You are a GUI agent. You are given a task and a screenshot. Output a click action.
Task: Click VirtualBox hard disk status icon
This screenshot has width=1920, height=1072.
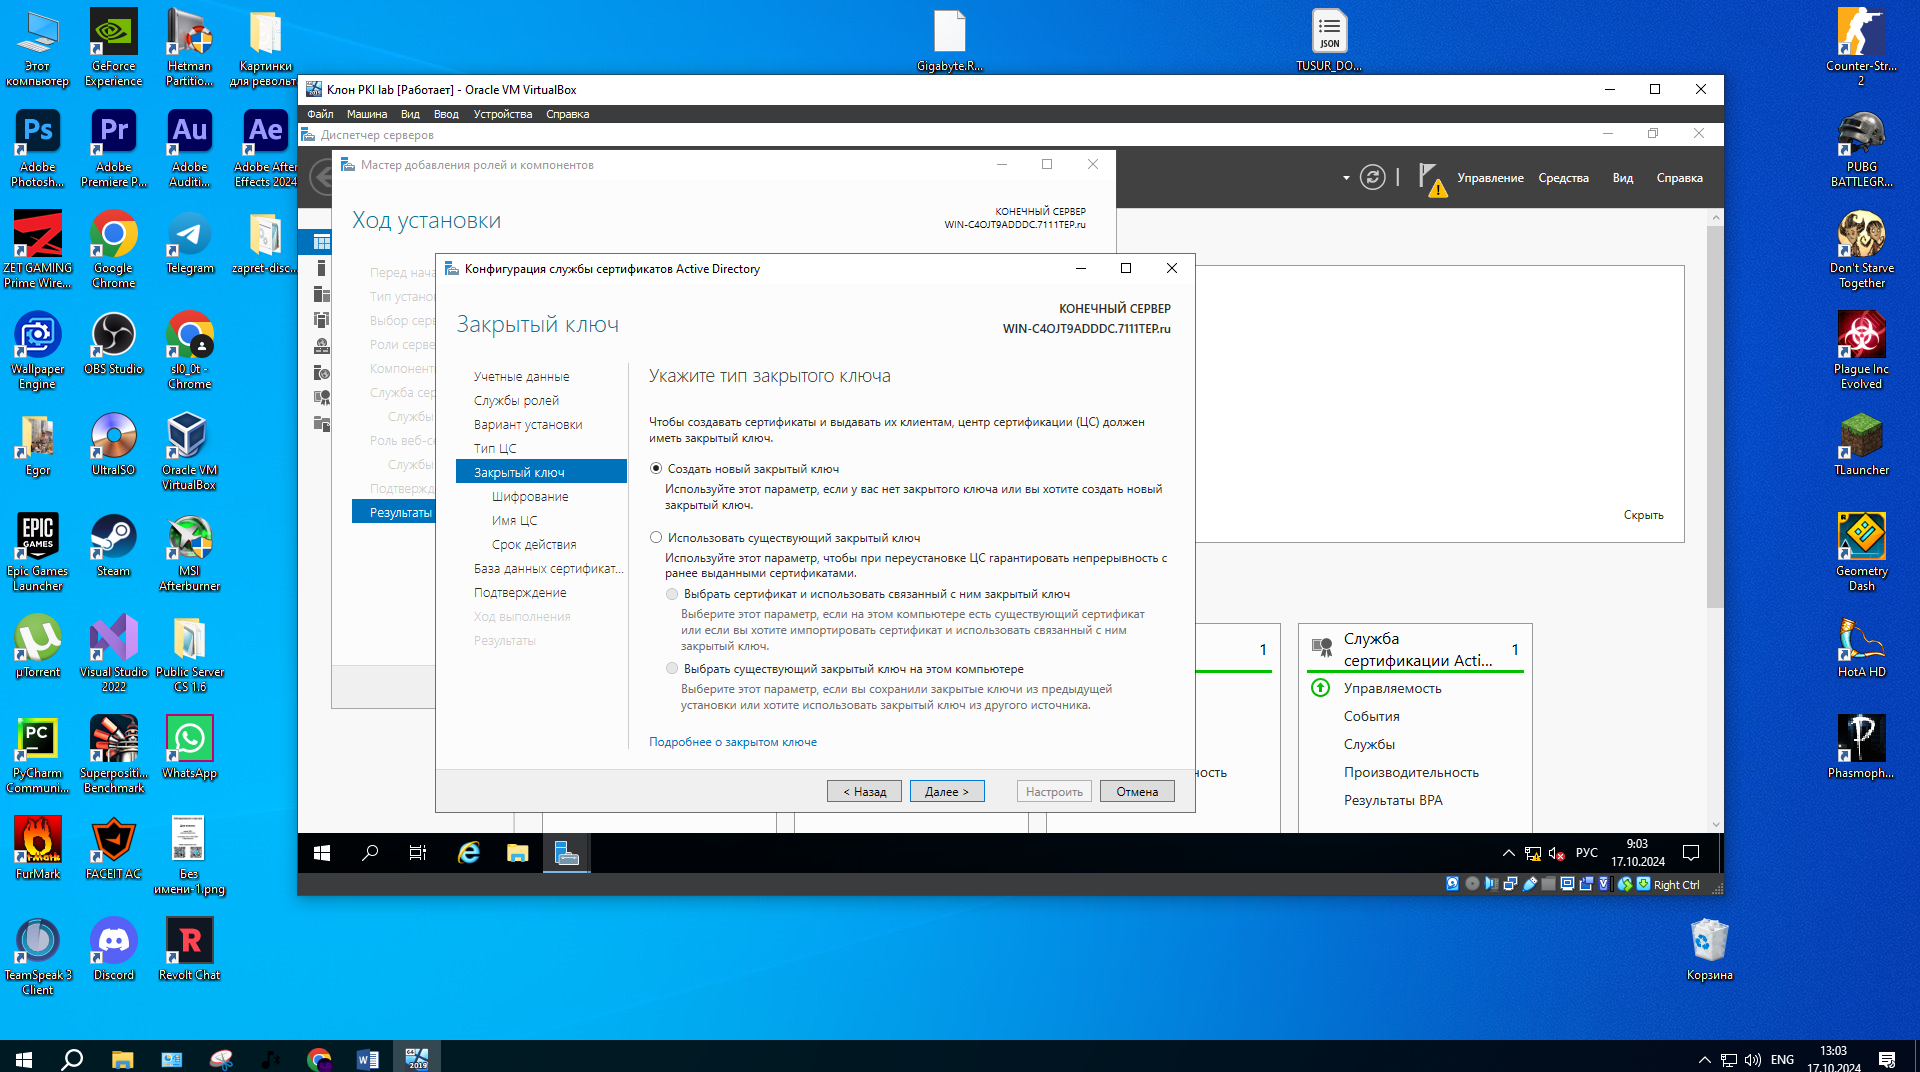click(1453, 884)
